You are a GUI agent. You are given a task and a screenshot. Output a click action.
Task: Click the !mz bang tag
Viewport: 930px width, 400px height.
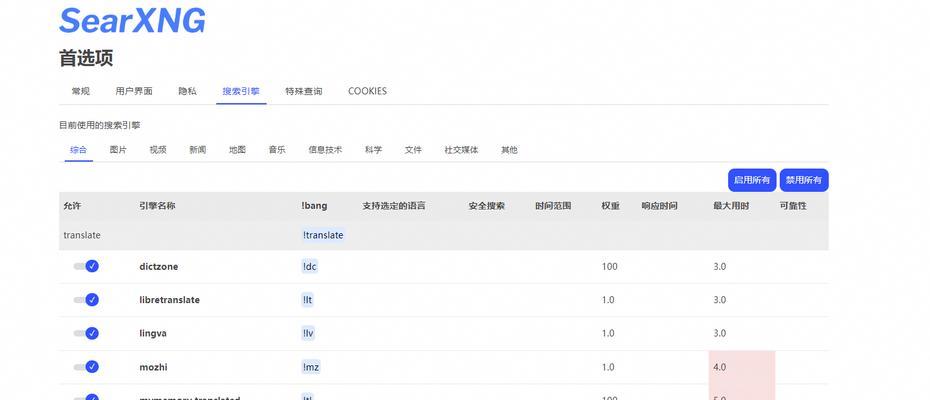(x=311, y=367)
